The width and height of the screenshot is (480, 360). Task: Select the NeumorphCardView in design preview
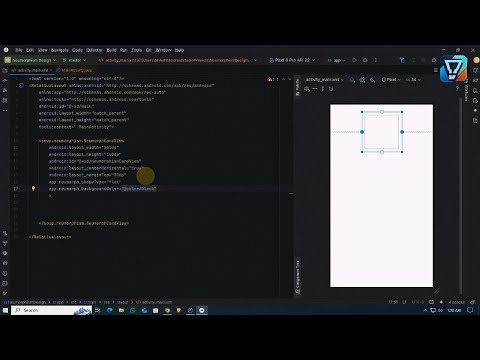pyautogui.click(x=382, y=132)
